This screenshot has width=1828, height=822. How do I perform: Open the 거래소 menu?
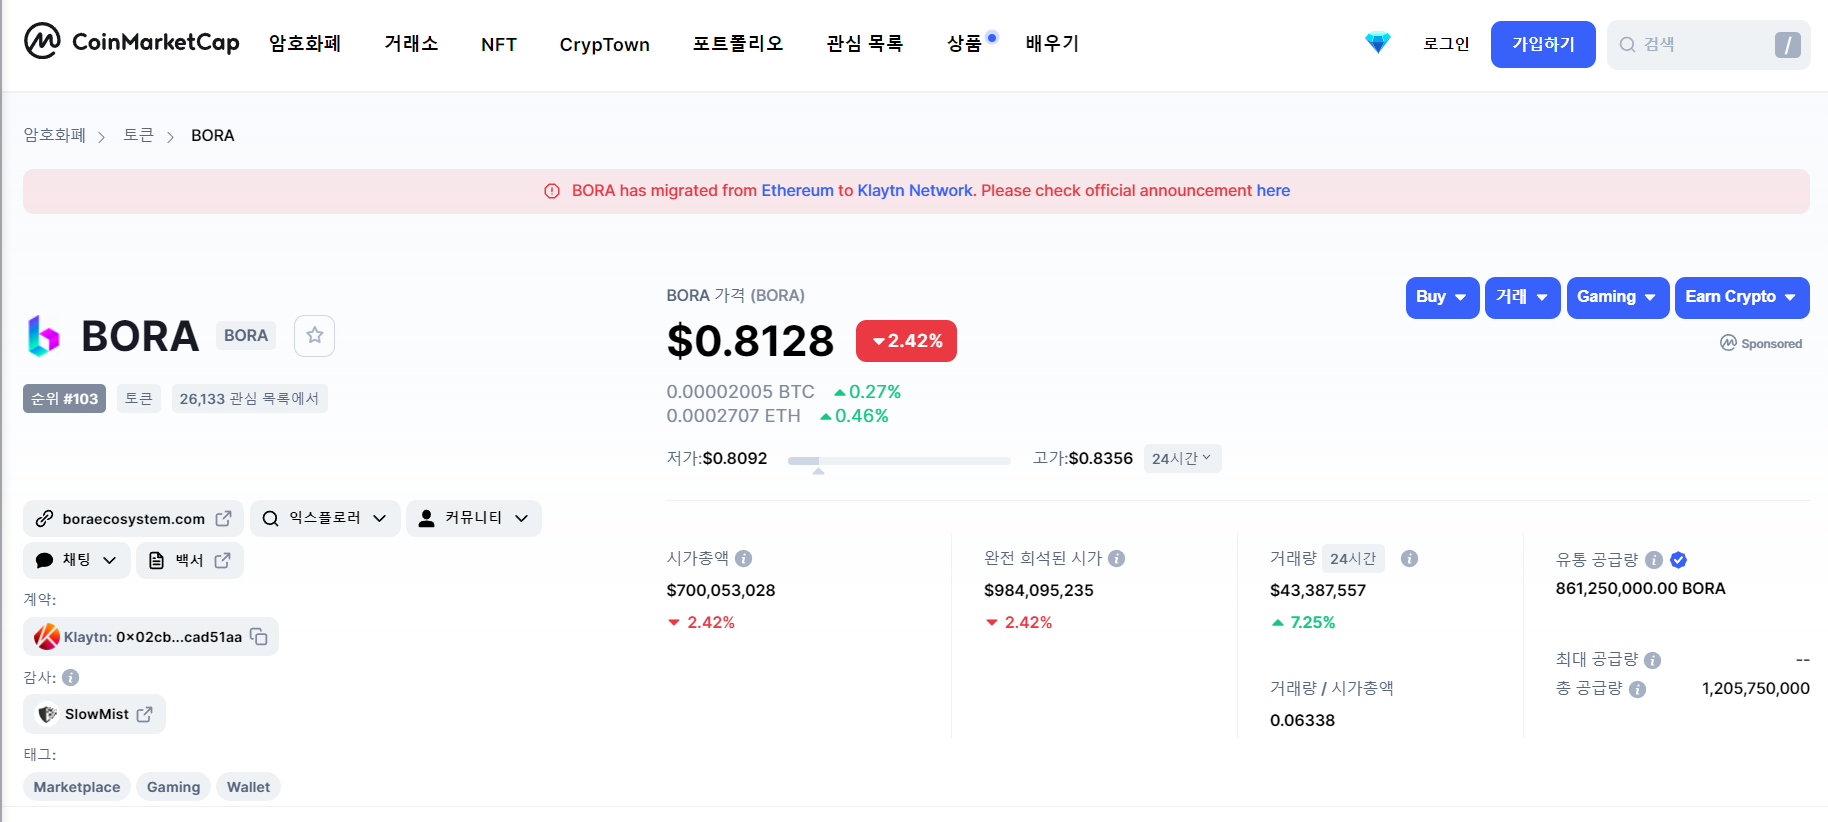click(x=411, y=44)
